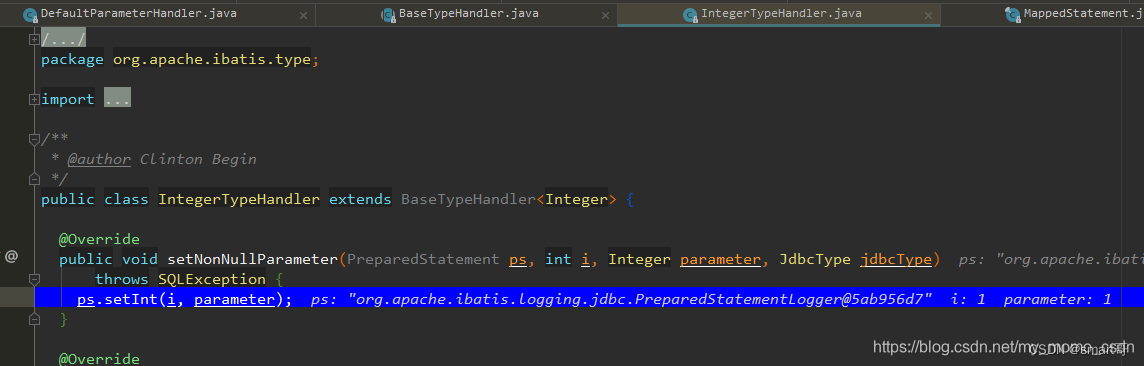Screen dimensions: 1144x366
Task: Click the fold marker at method closing brace
Action: 34,319
